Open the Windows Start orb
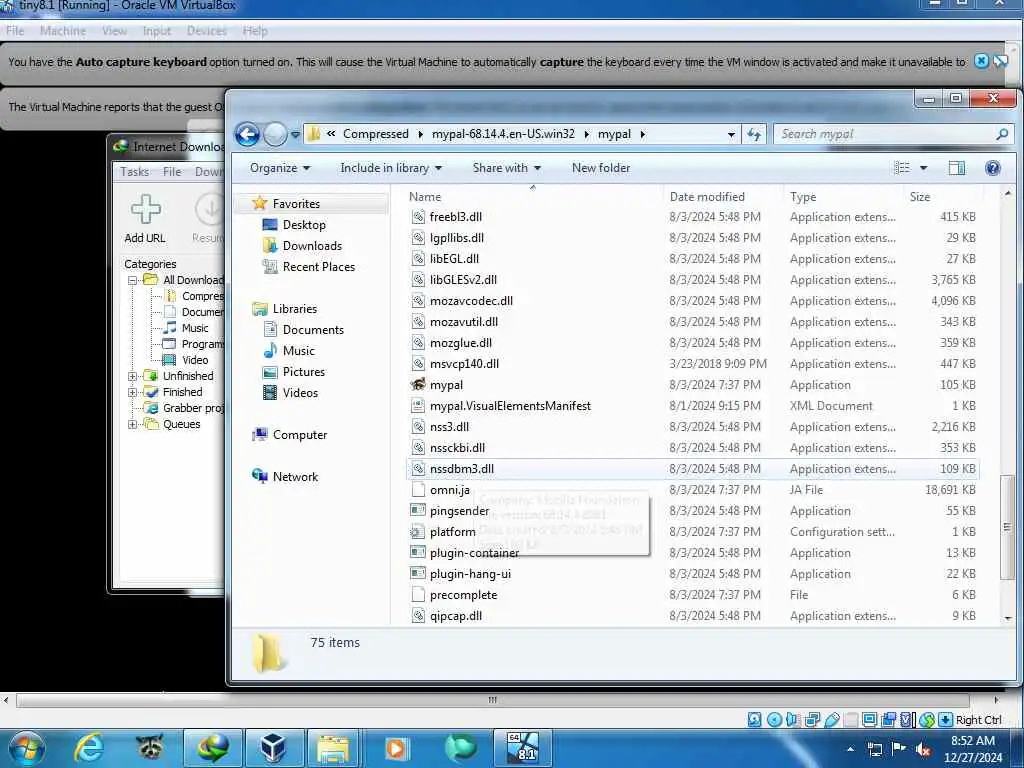Image resolution: width=1024 pixels, height=768 pixels. [27, 748]
